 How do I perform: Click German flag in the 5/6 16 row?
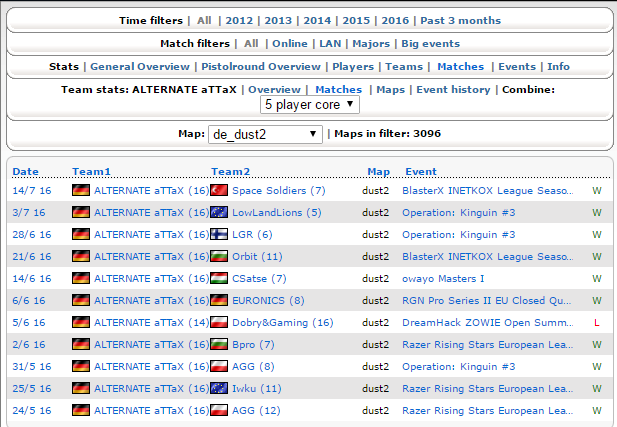[x=81, y=323]
